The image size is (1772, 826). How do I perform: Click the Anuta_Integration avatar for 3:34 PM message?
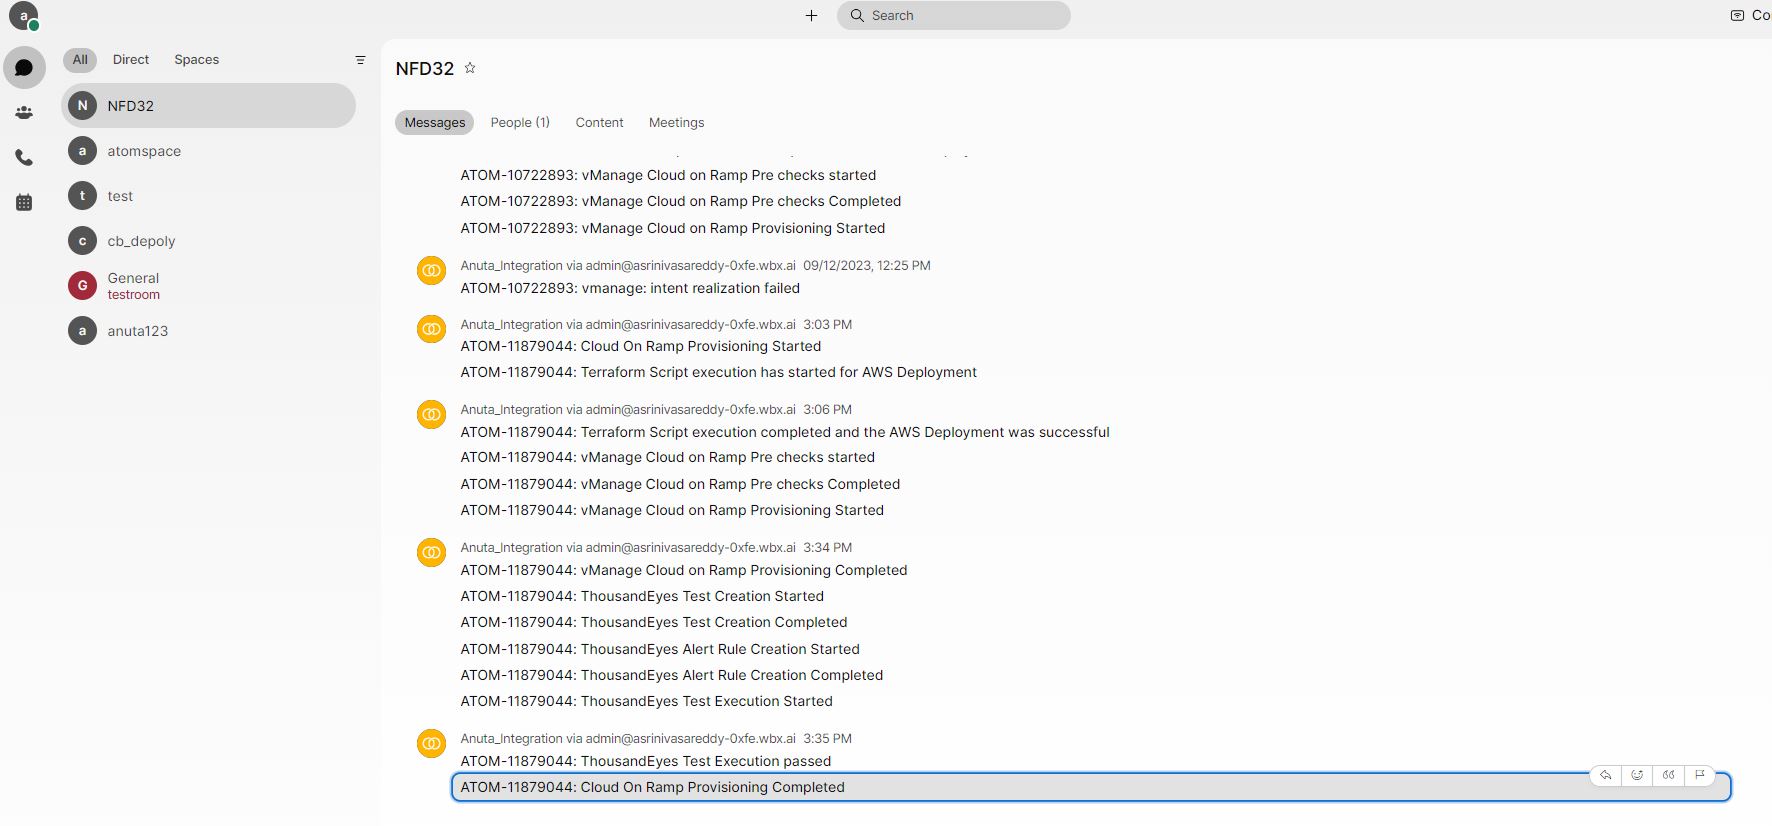[431, 552]
